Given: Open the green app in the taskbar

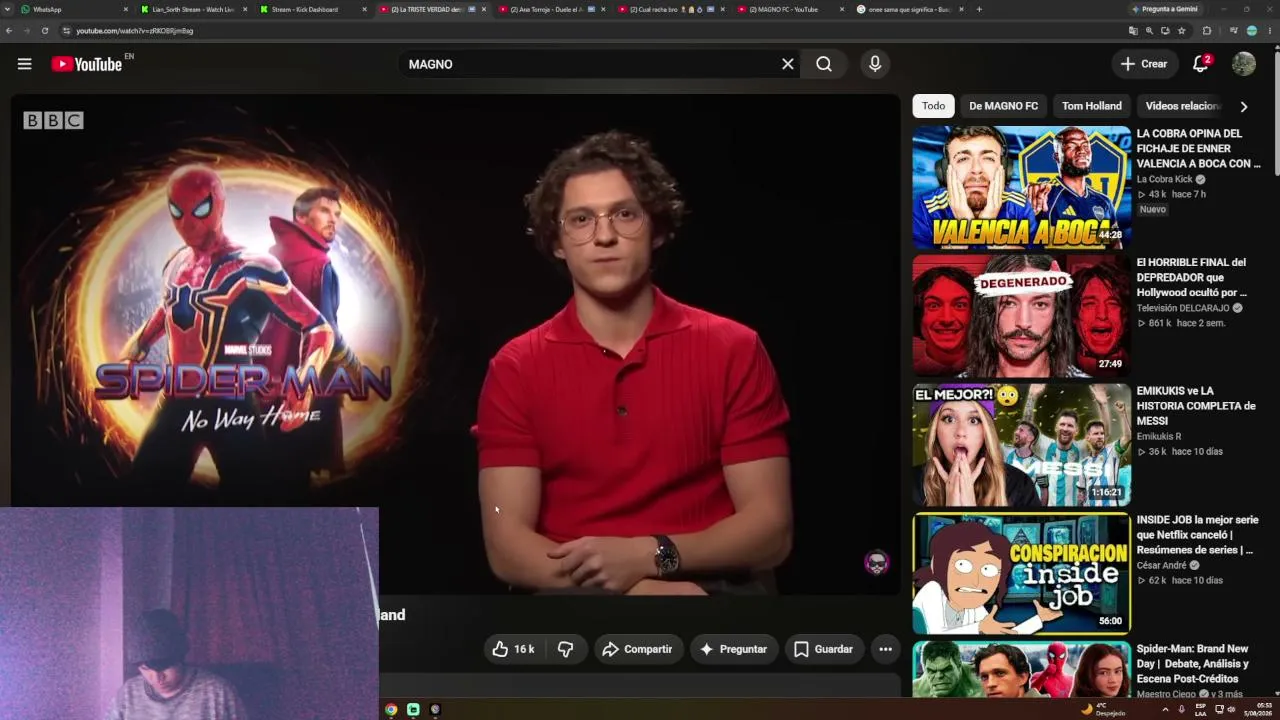Looking at the screenshot, I should pos(413,710).
